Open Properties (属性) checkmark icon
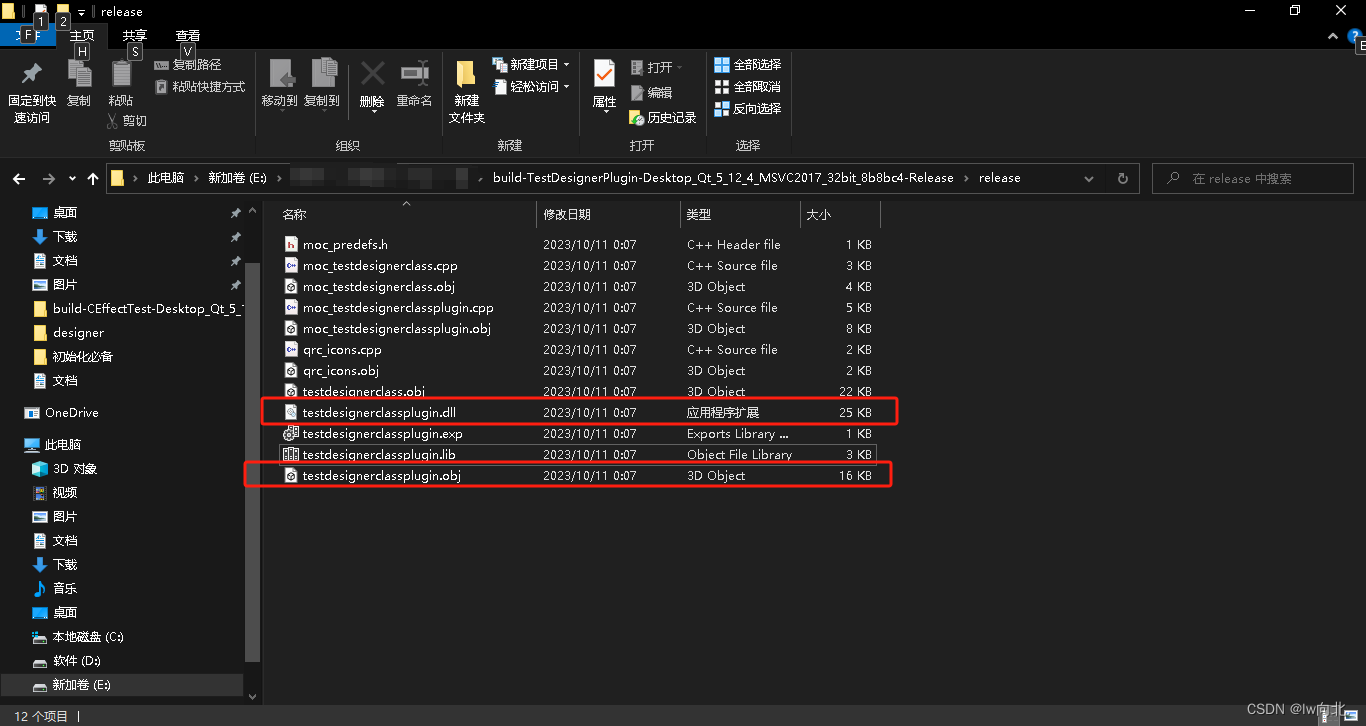Screen dimensions: 1366x726 [604, 74]
